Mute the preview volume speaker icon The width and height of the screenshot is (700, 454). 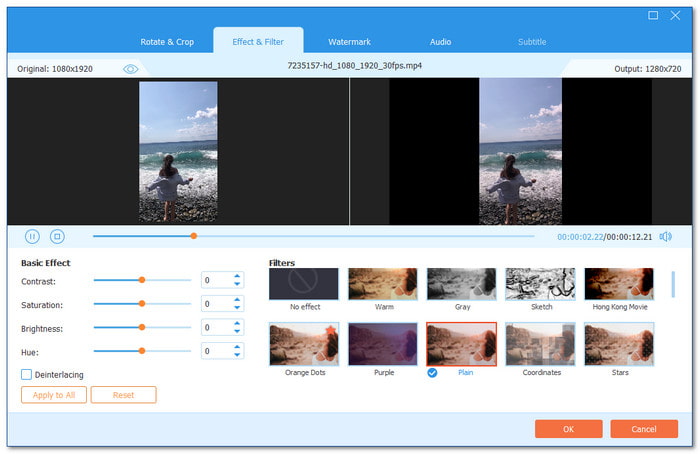(665, 237)
